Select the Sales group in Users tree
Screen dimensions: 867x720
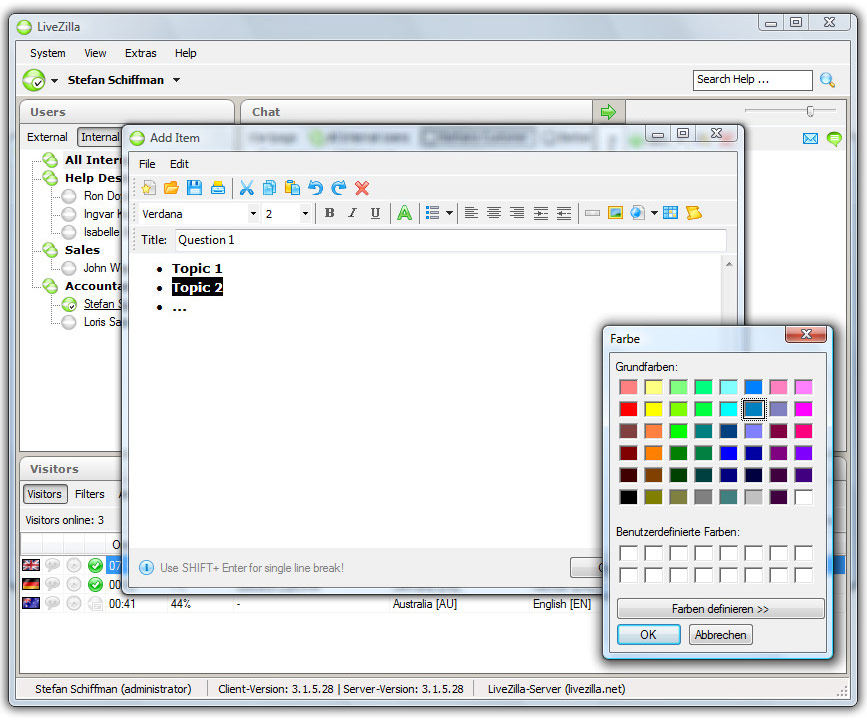pos(82,250)
